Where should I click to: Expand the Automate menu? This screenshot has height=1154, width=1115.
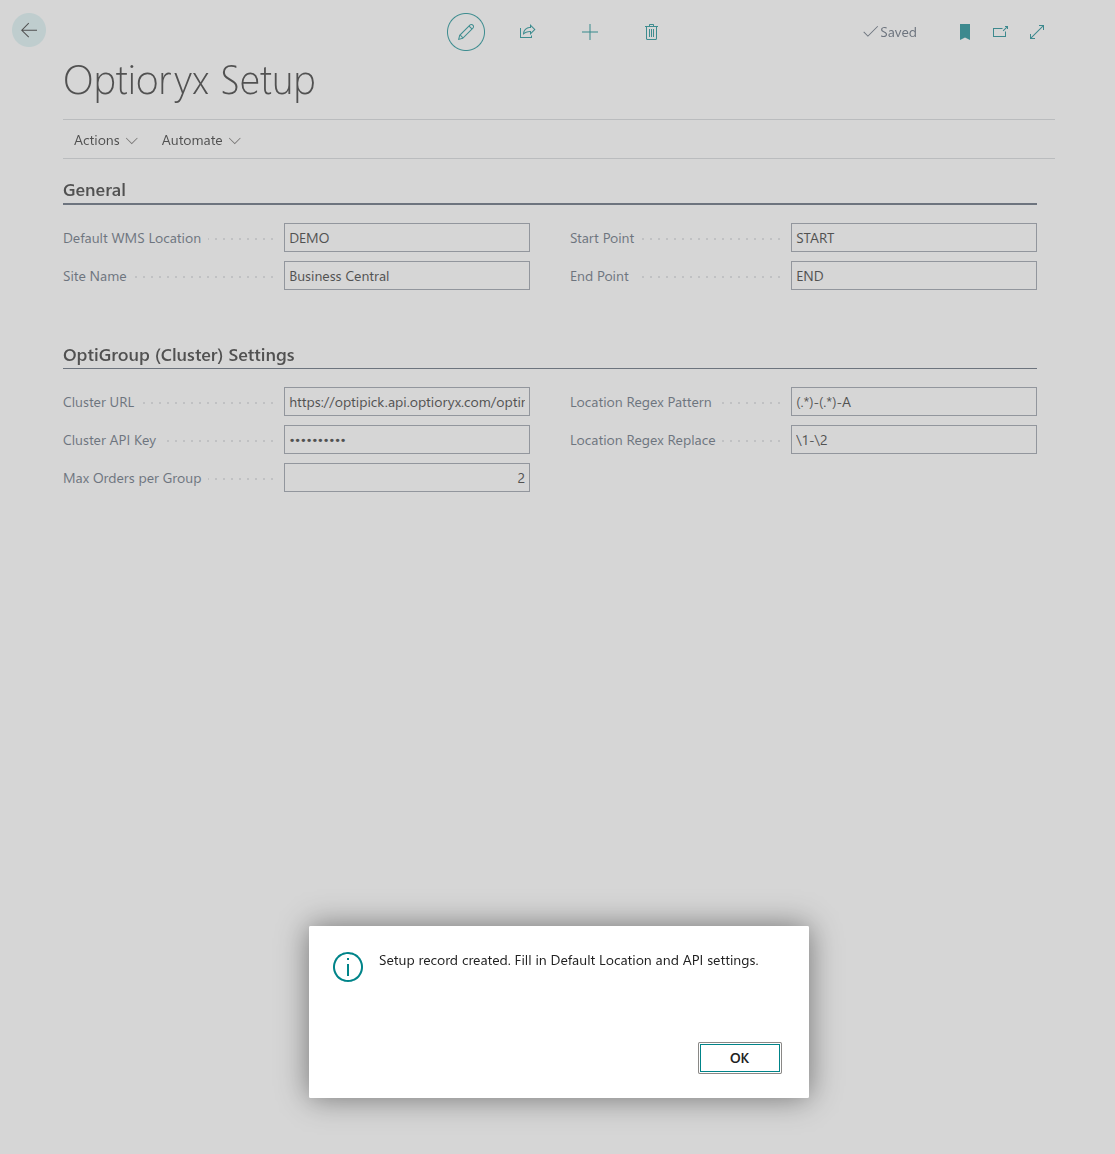click(201, 140)
